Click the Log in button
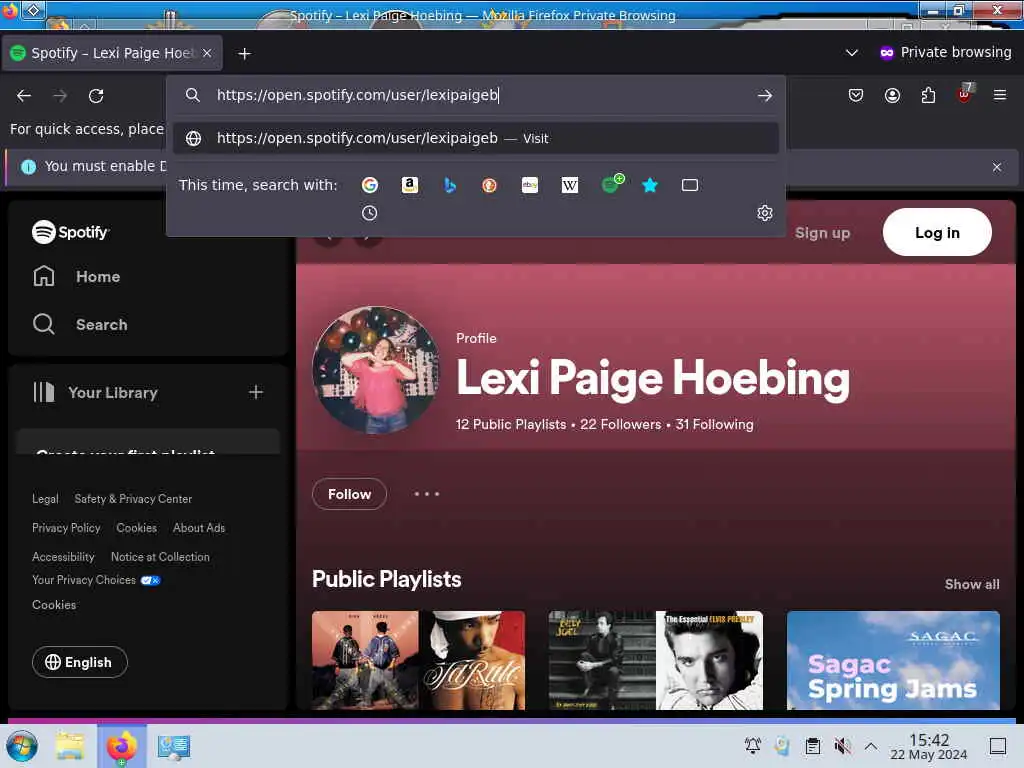The width and height of the screenshot is (1024, 768). tap(937, 232)
